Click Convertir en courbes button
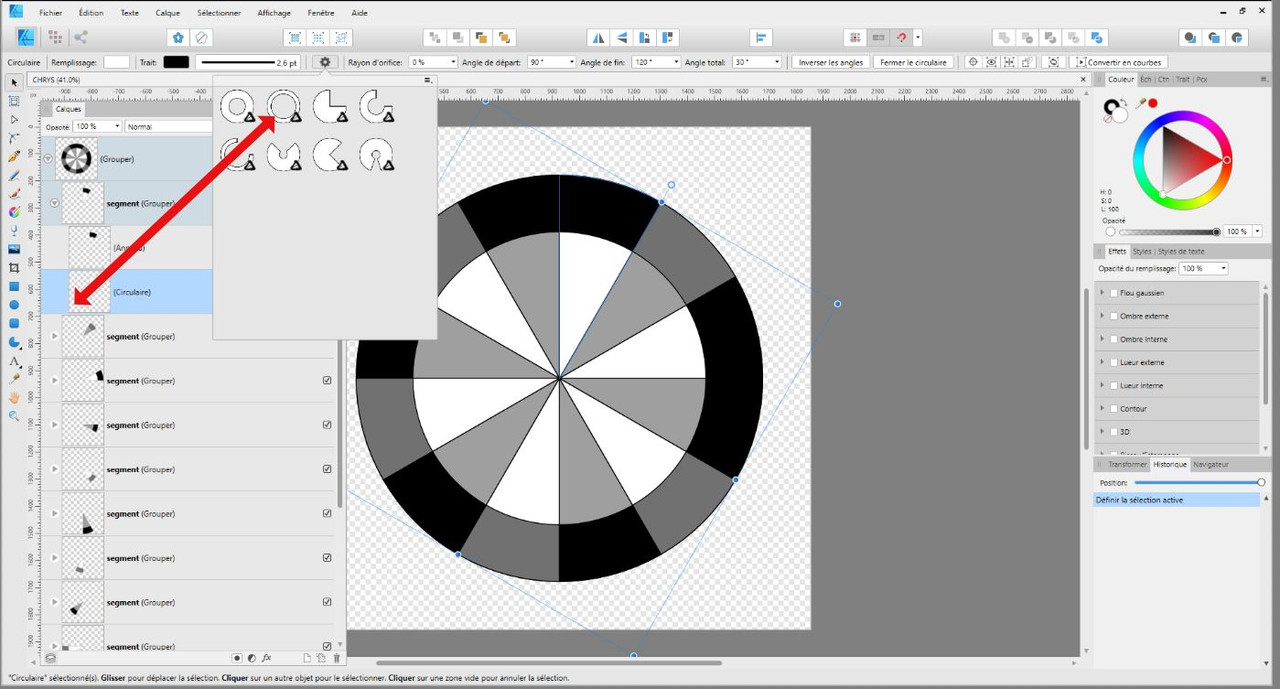The width and height of the screenshot is (1280, 689). (1124, 62)
